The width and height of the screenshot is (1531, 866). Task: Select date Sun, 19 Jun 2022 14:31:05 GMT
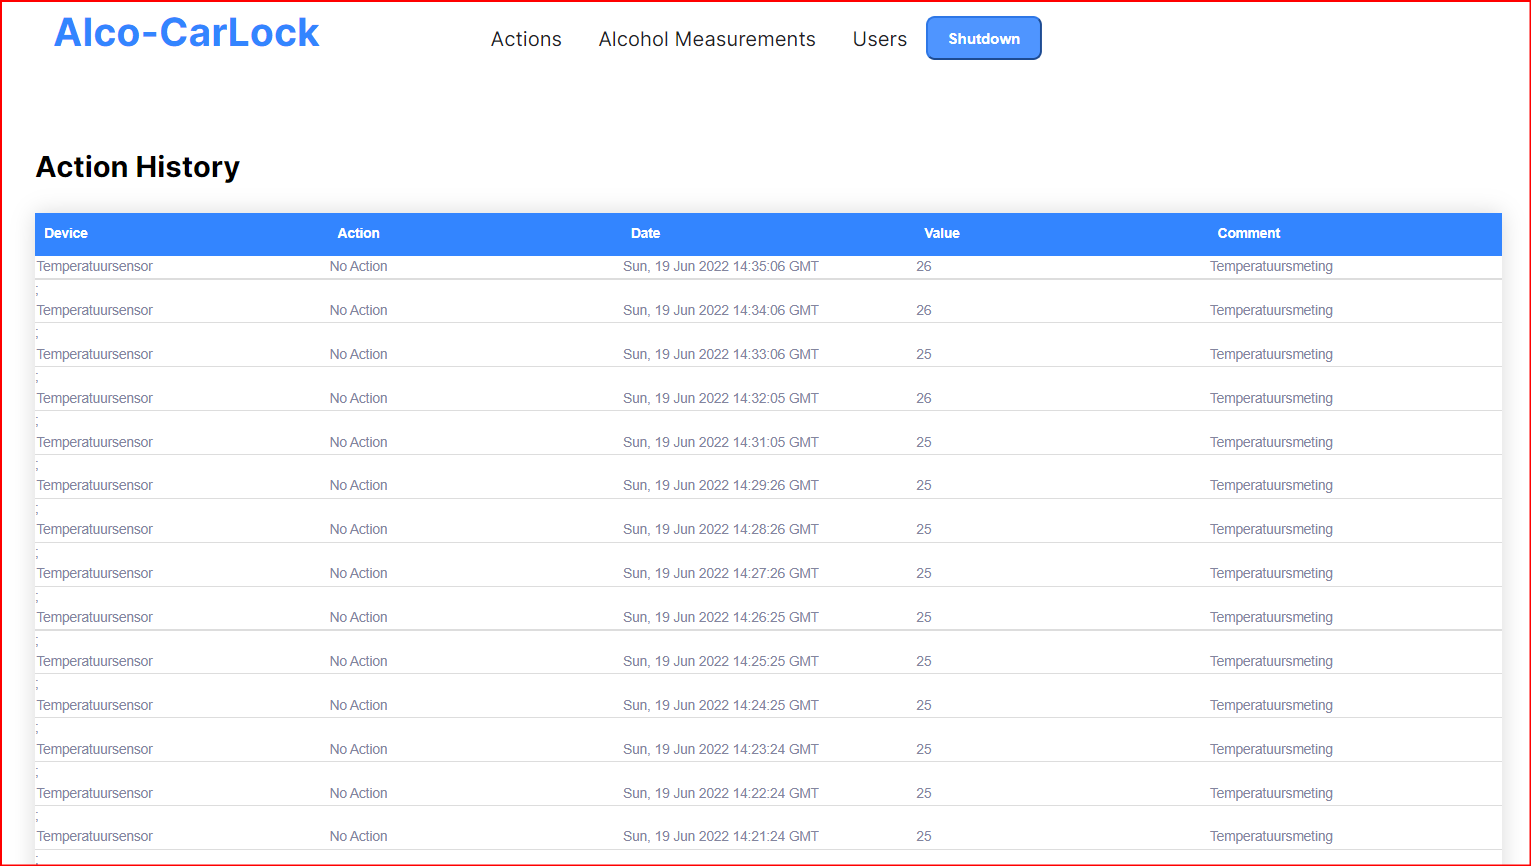click(721, 442)
